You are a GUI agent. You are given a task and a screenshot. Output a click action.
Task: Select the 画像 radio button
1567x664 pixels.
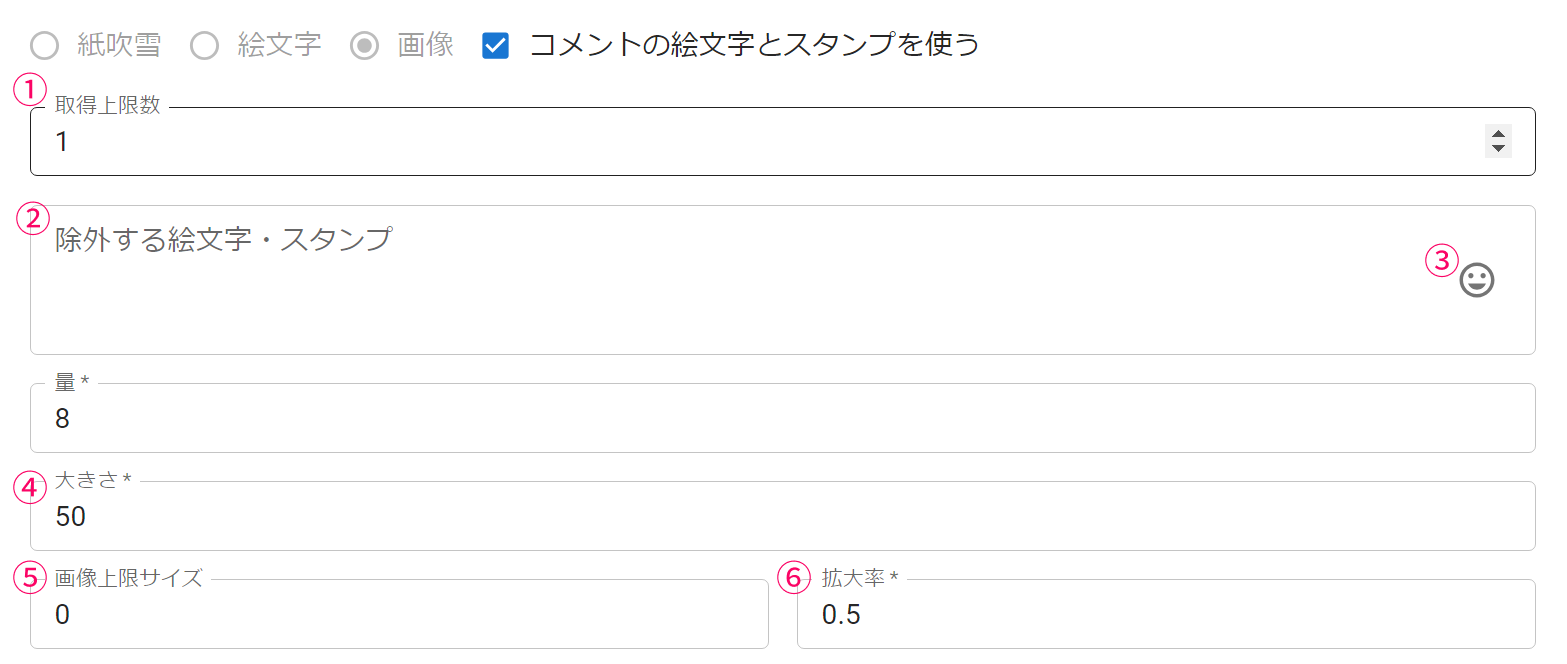click(x=365, y=46)
